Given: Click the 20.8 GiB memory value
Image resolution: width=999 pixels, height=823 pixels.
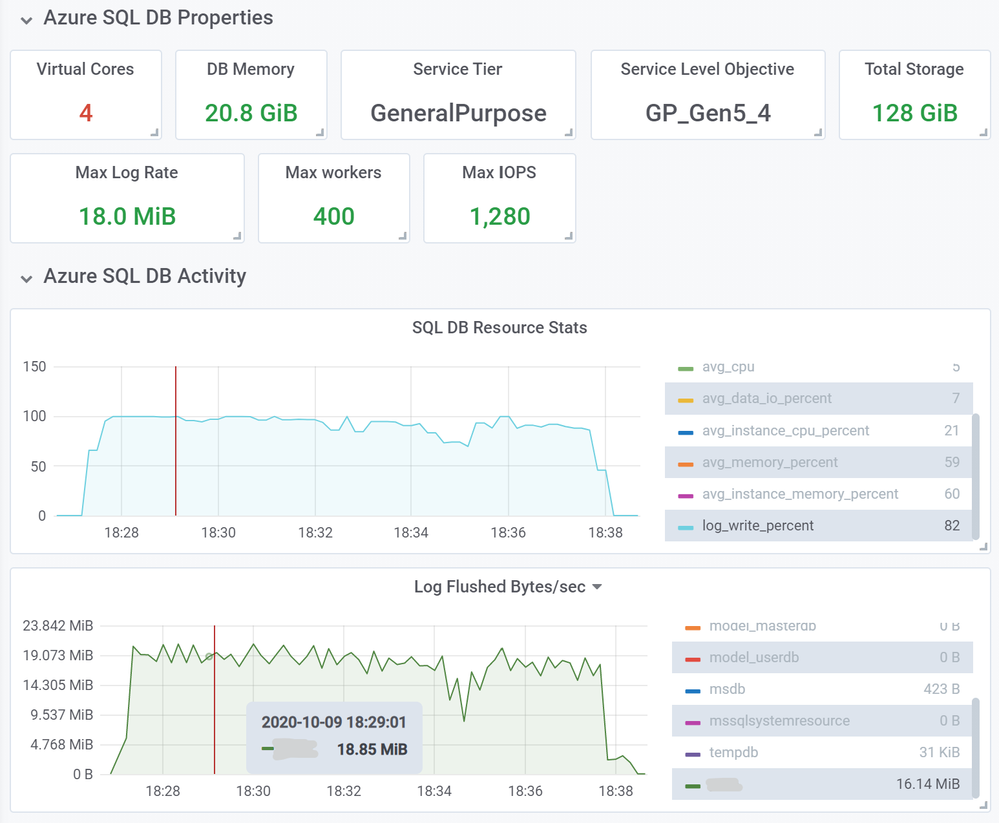Looking at the screenshot, I should (251, 113).
